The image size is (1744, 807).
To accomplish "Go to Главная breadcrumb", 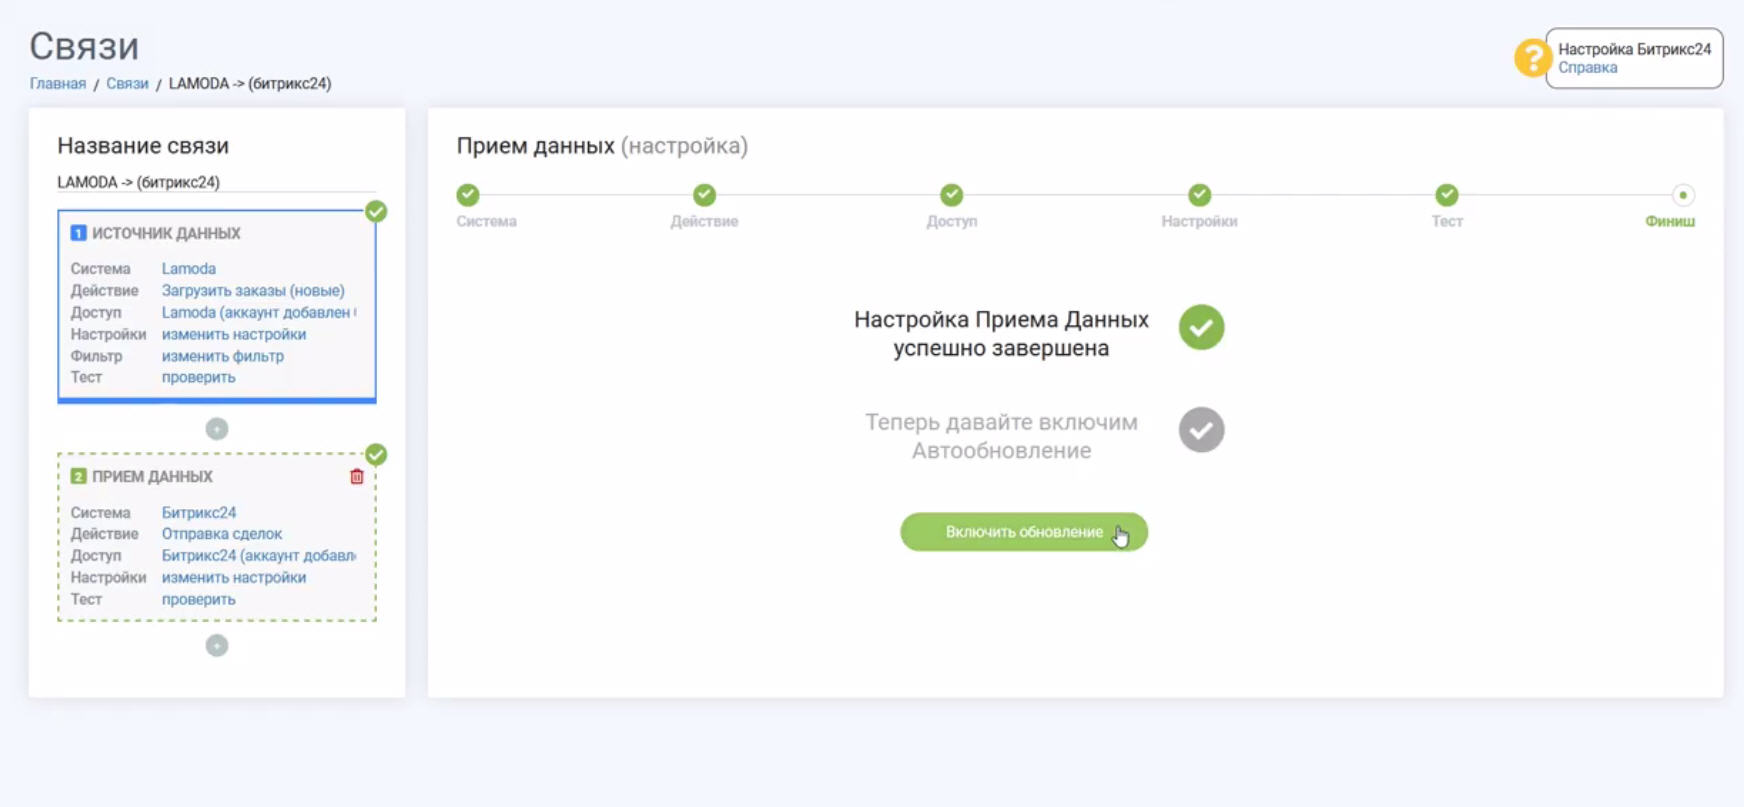I will [x=58, y=84].
